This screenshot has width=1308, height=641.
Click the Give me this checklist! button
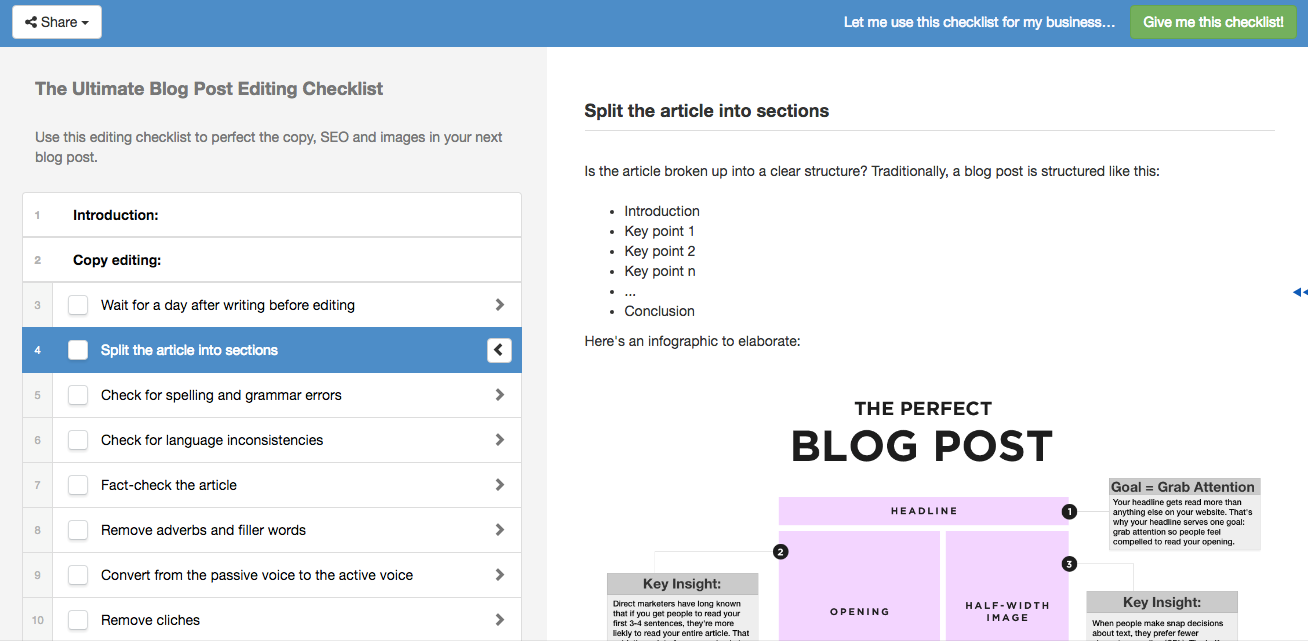coord(1213,22)
